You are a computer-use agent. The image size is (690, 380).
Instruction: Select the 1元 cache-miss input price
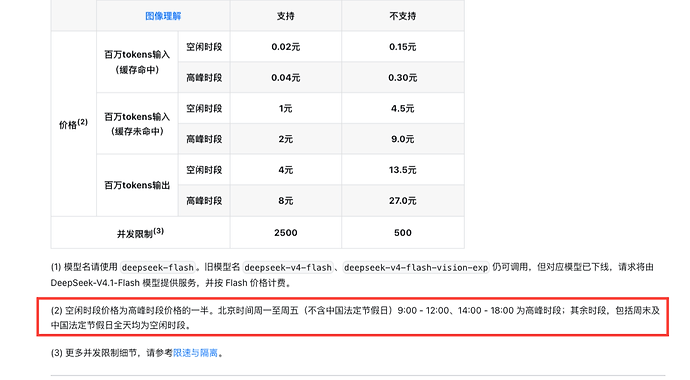[x=286, y=108]
